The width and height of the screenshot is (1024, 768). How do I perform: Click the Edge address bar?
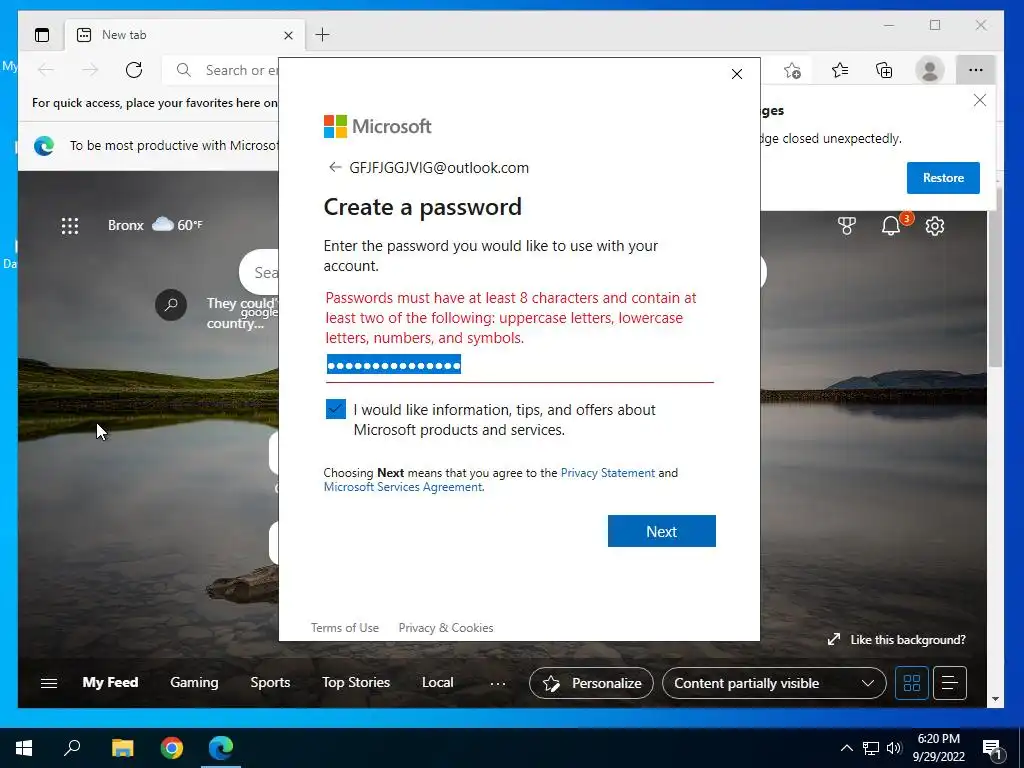coord(222,70)
